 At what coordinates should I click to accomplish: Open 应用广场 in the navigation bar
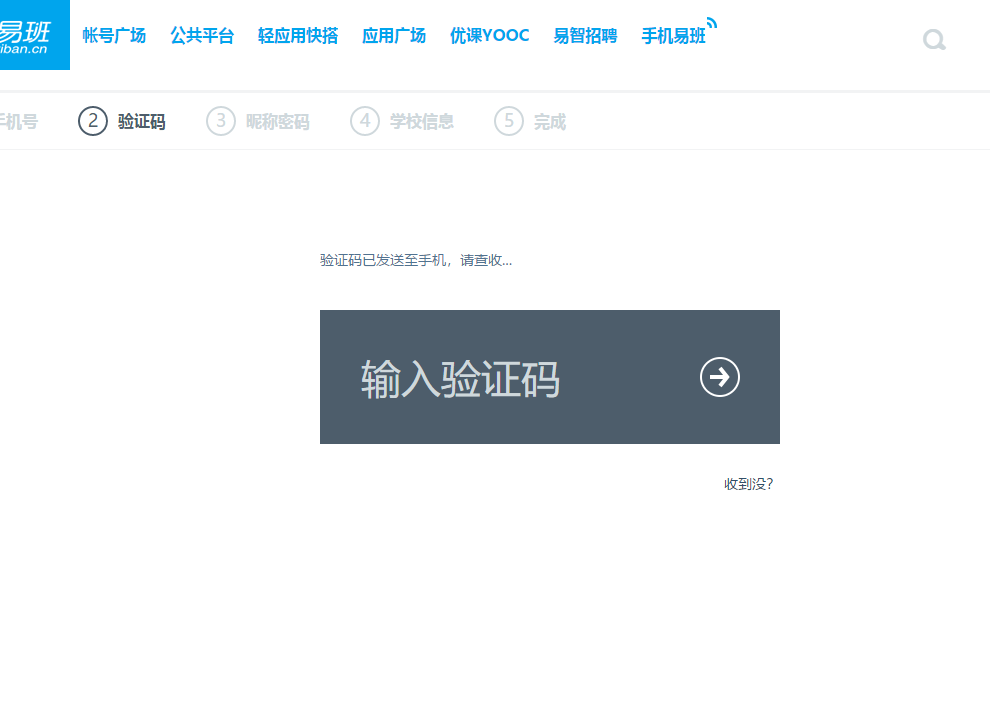pos(394,35)
